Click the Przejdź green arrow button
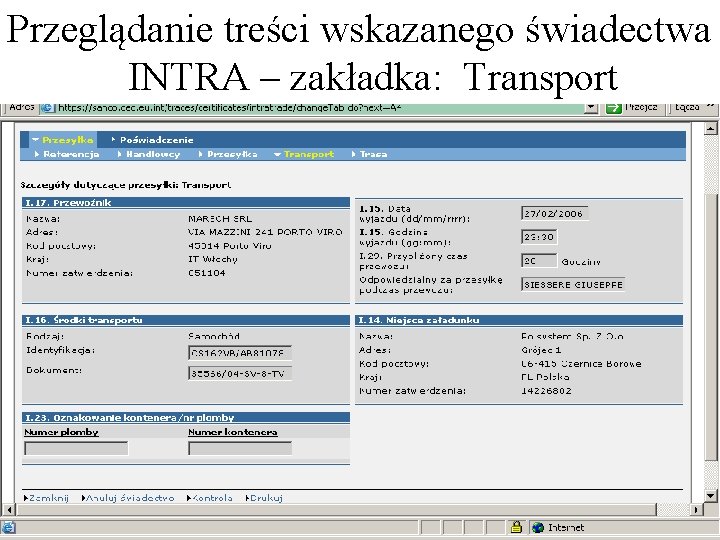This screenshot has width=720, height=540. click(613, 108)
